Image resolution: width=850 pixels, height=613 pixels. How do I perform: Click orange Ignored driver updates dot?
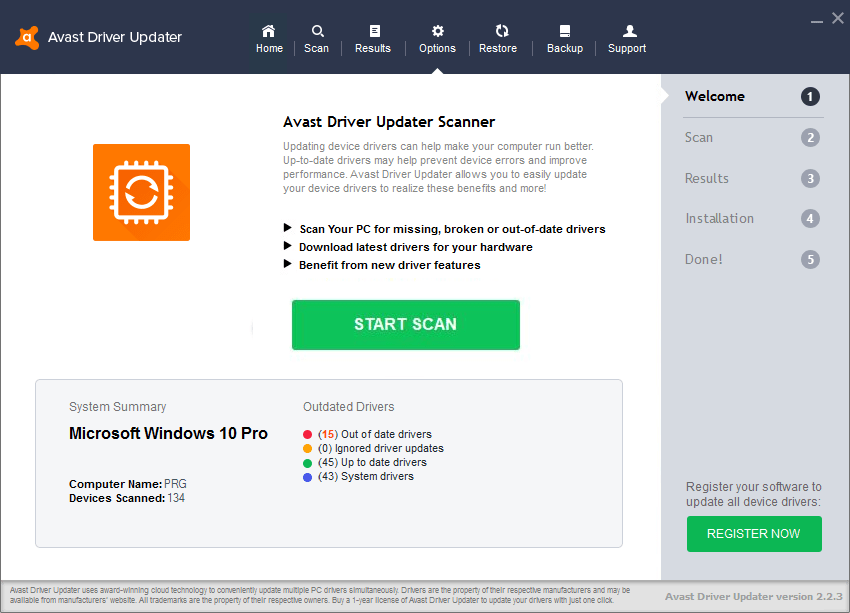tap(307, 449)
